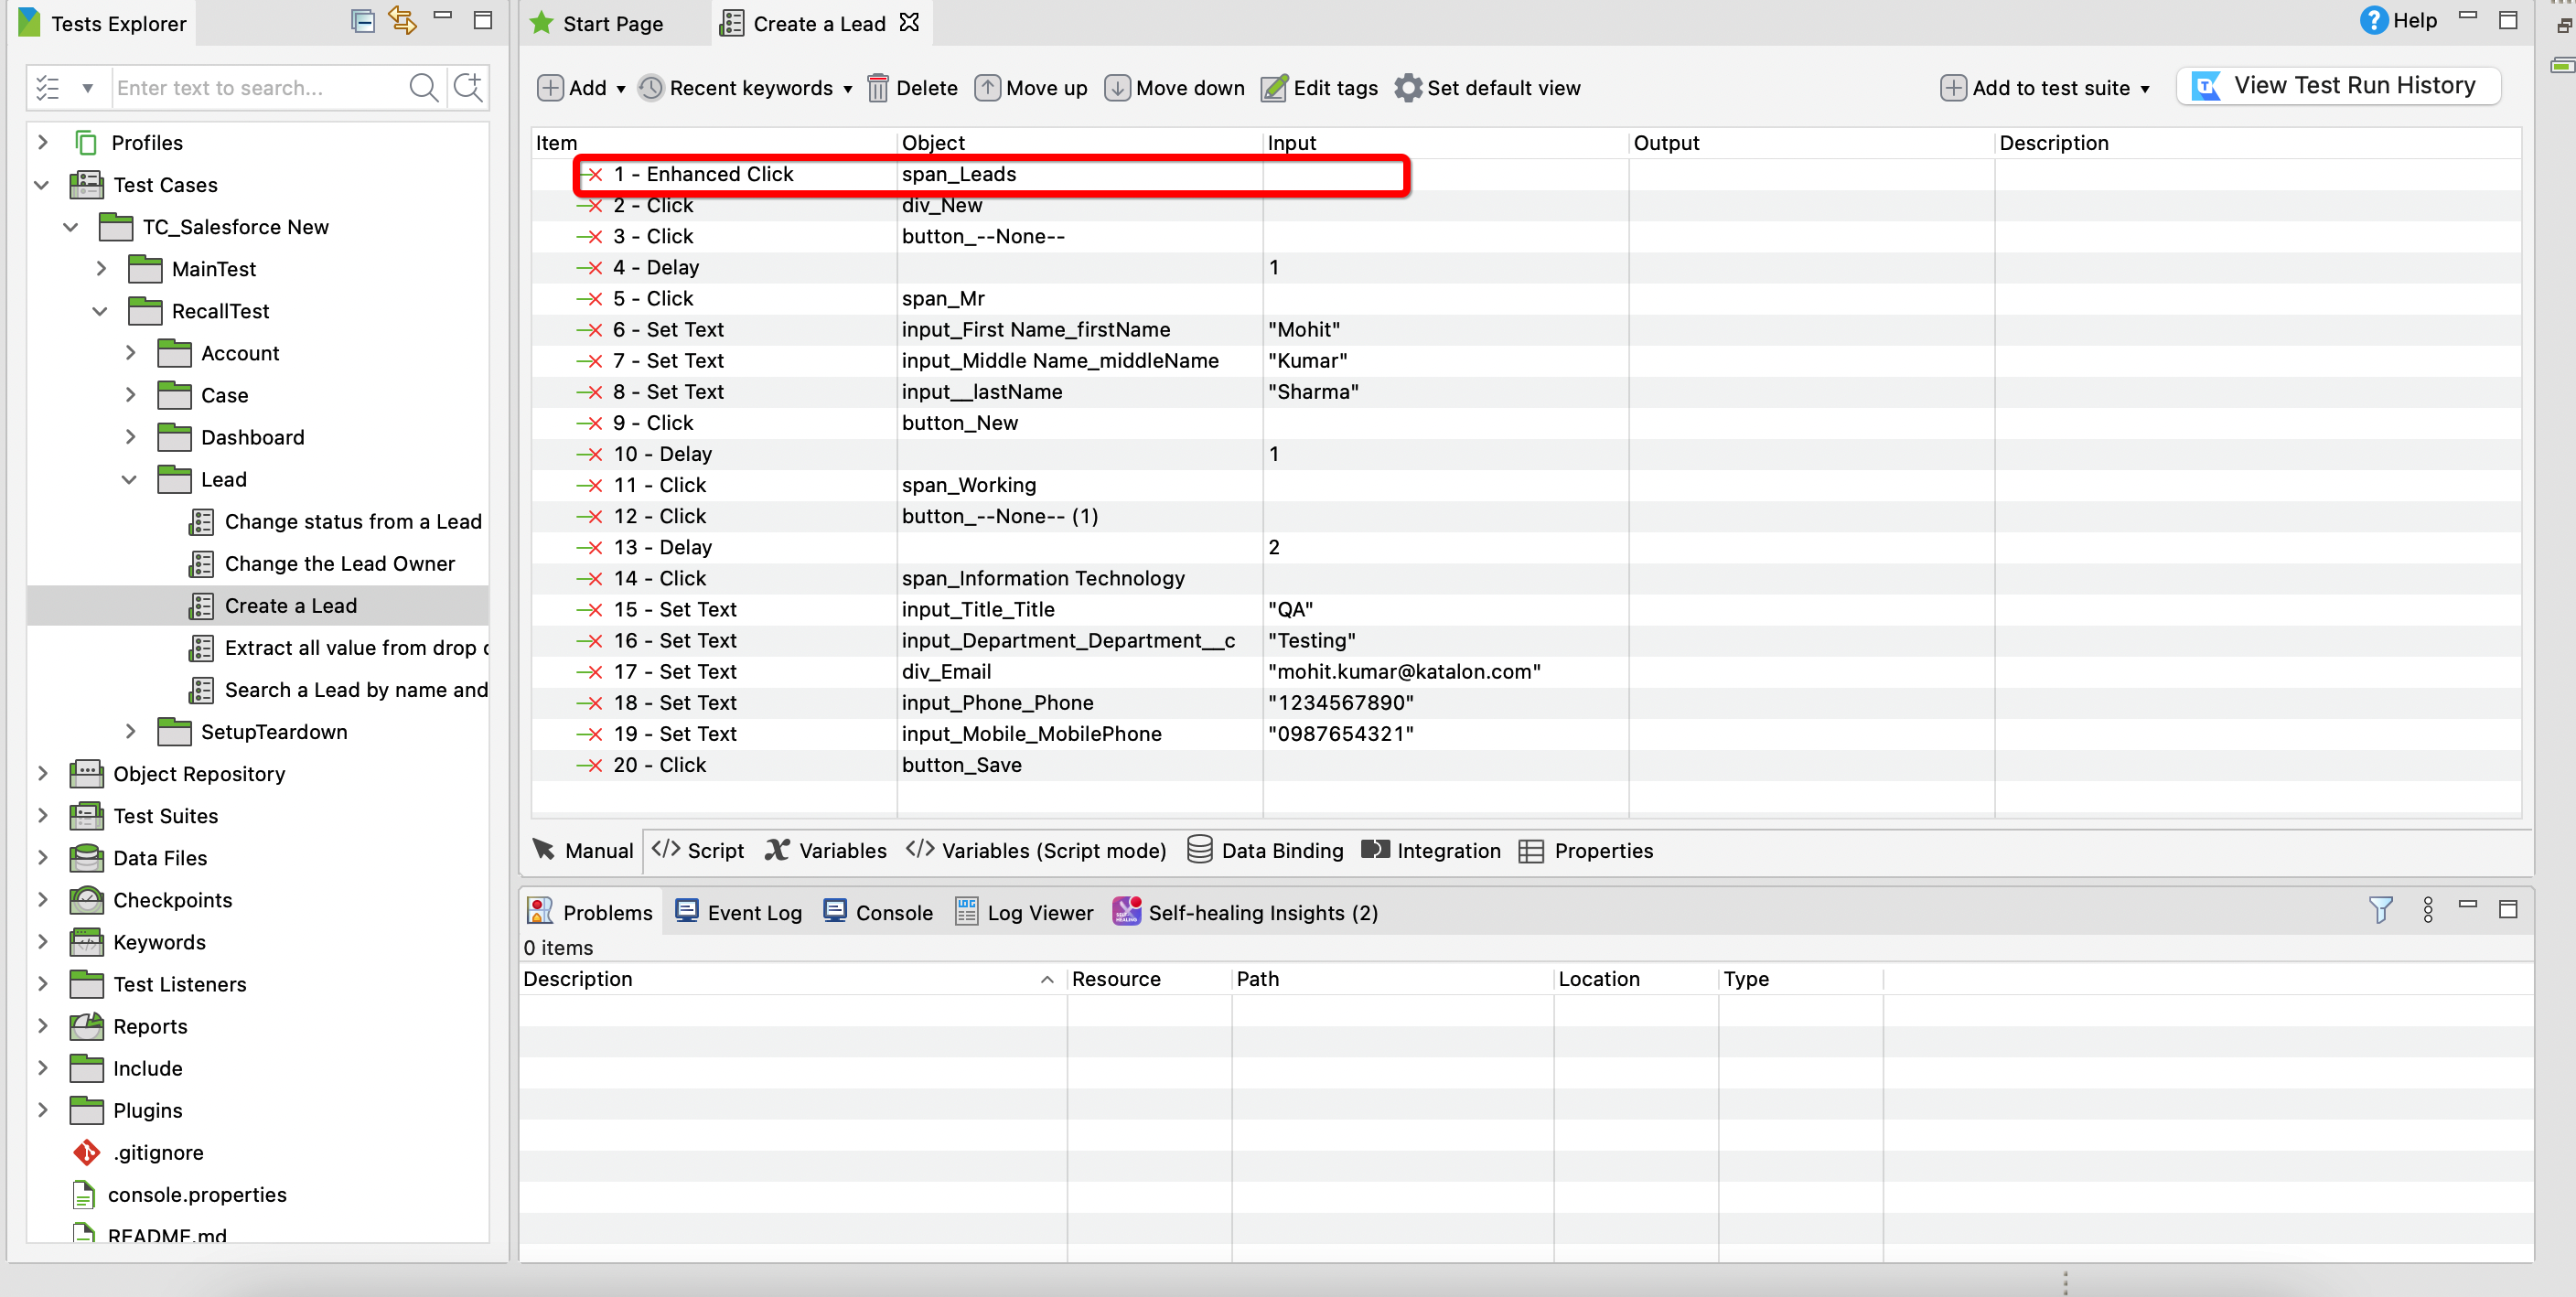Click the Problems filter funnel icon
Screen dimensions: 2576x1297
point(2381,909)
